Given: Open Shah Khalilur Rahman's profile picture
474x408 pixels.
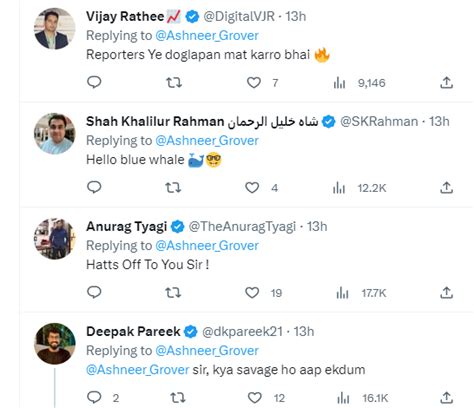Looking at the screenshot, I should [55, 133].
